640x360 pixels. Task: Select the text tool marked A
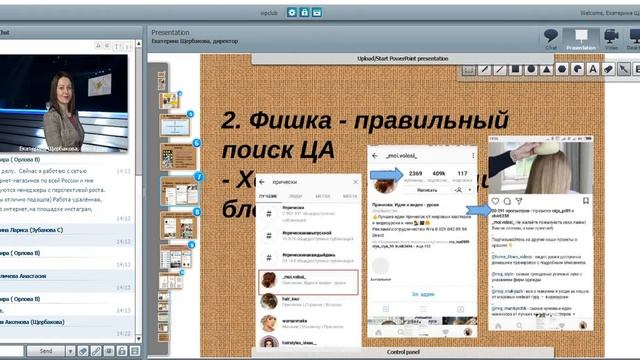pyautogui.click(x=593, y=70)
